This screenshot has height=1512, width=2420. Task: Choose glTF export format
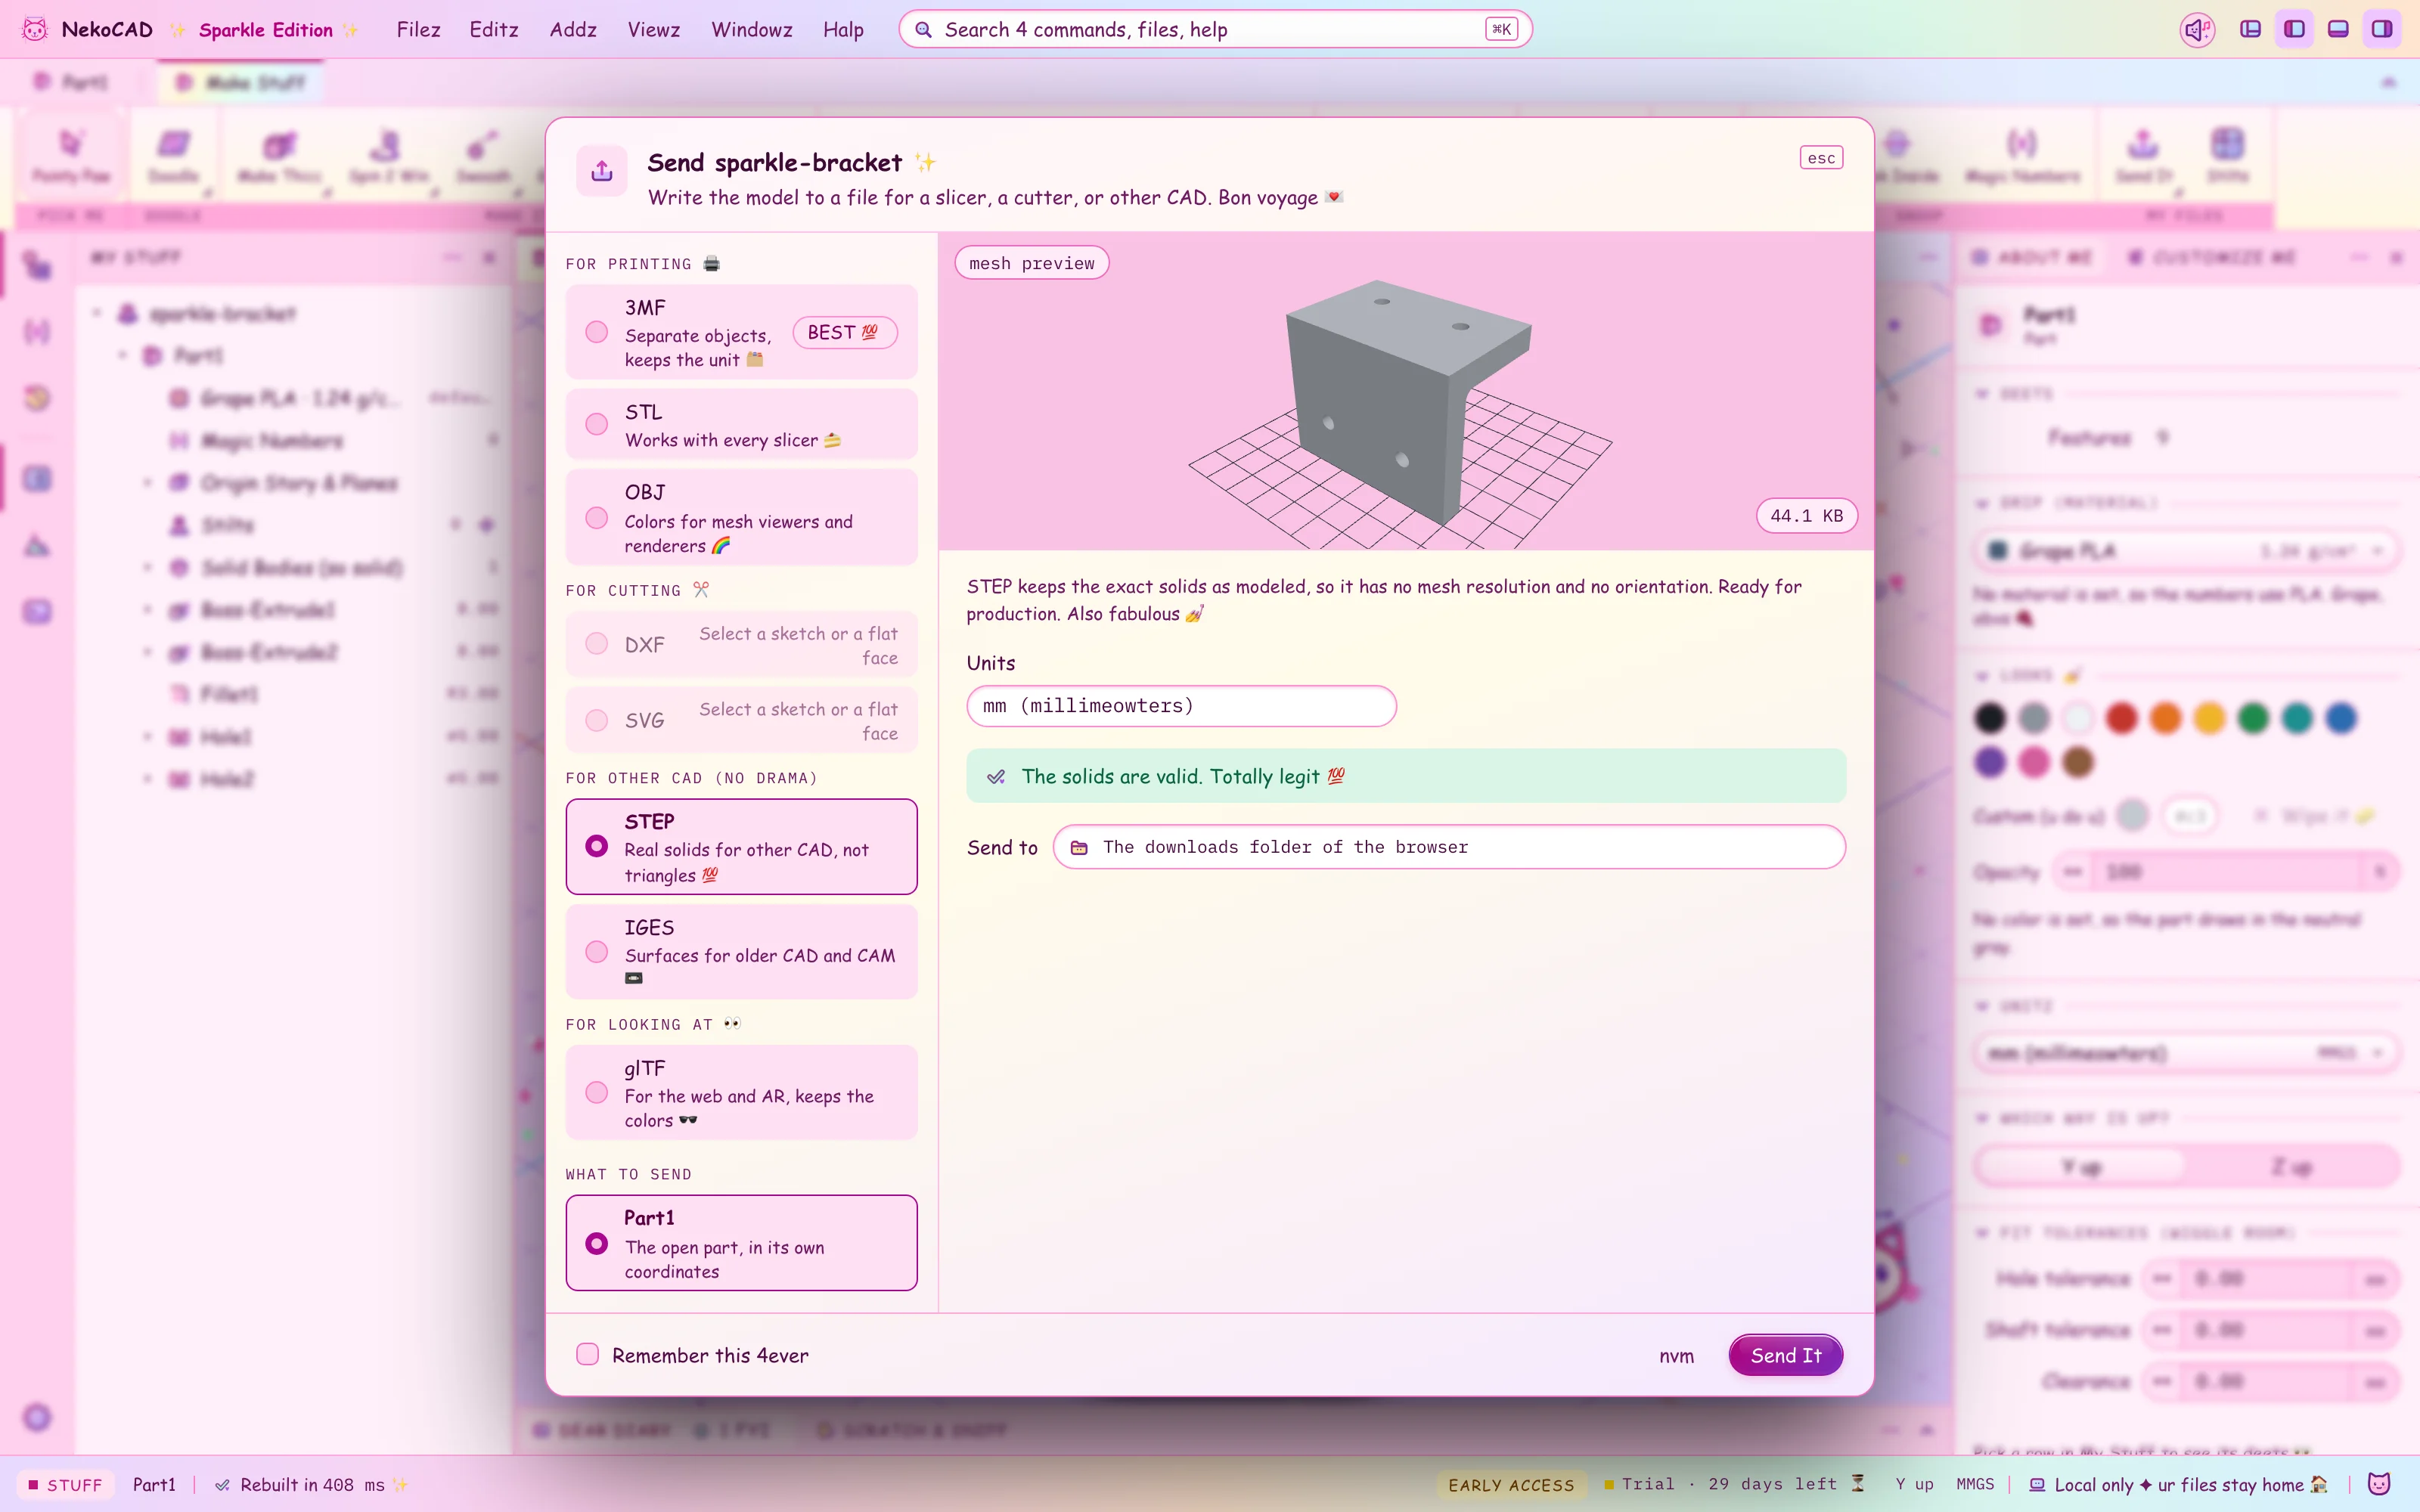741,1093
